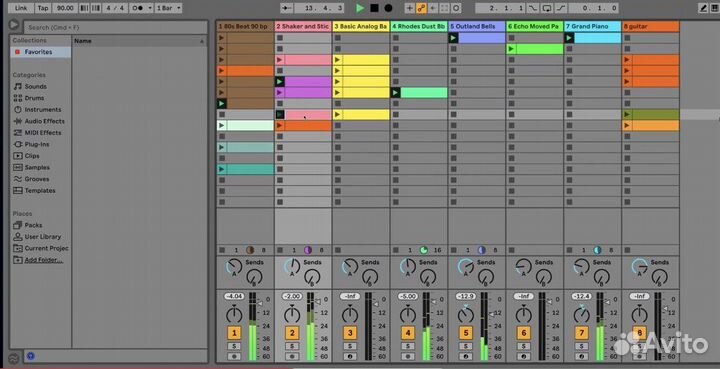Image resolution: width=720 pixels, height=369 pixels.
Task: Click the Tap tempo button
Action: pos(43,8)
